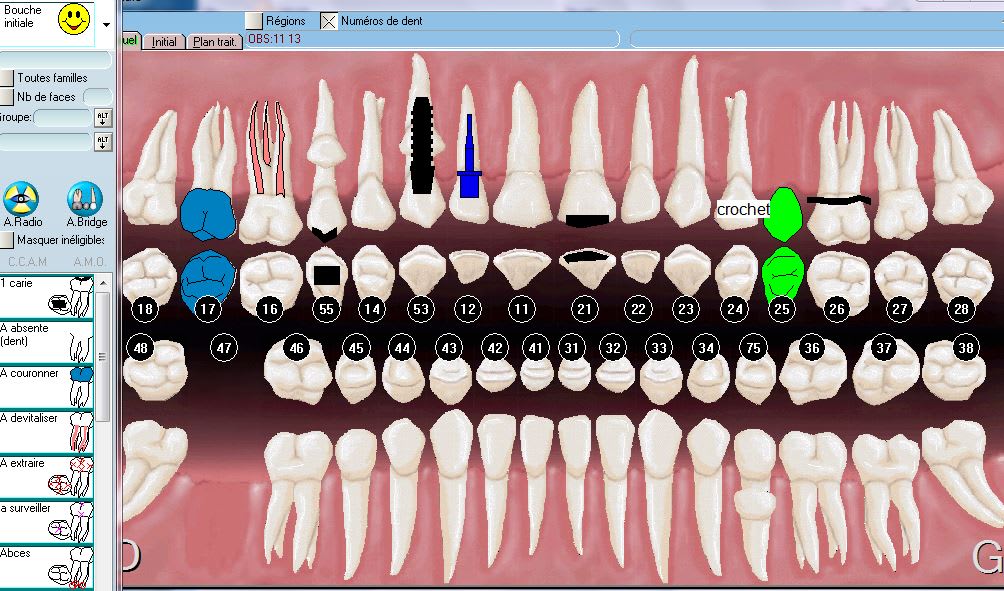Screen dimensions: 1004x591
Task: Switch to the 'Initial' tab
Action: [163, 42]
